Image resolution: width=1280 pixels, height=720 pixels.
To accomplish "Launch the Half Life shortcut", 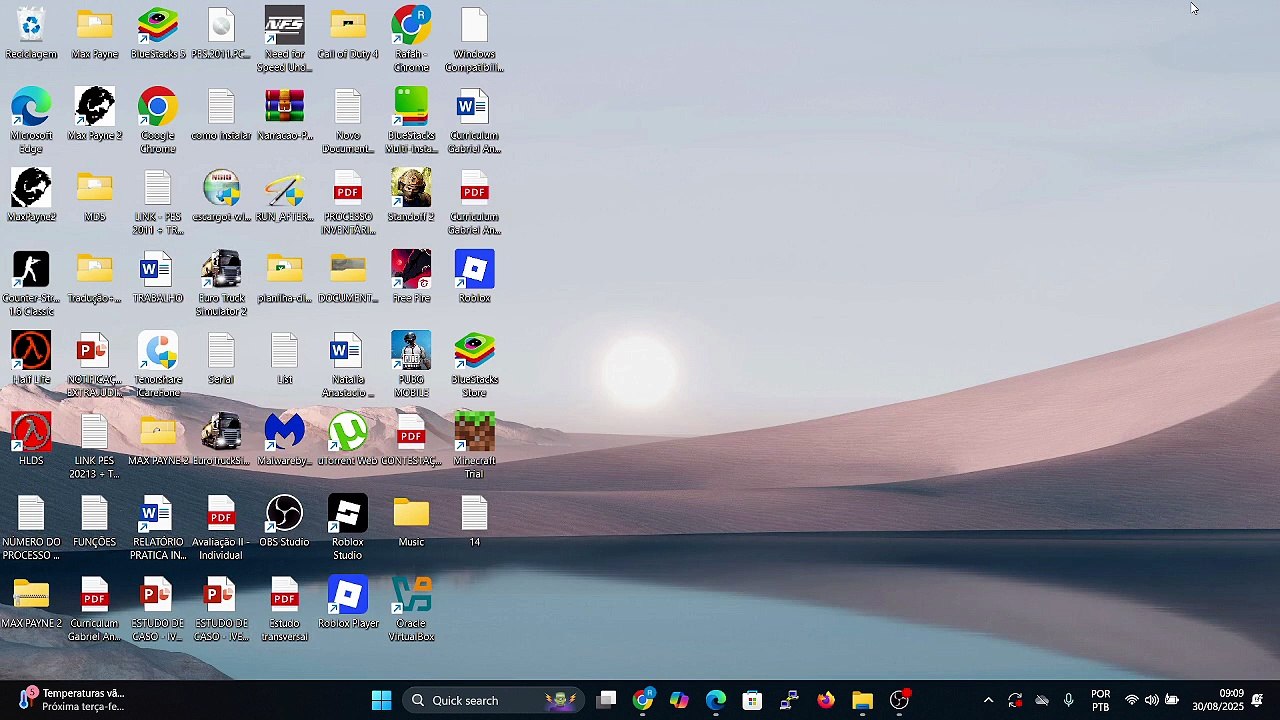I will point(31,359).
